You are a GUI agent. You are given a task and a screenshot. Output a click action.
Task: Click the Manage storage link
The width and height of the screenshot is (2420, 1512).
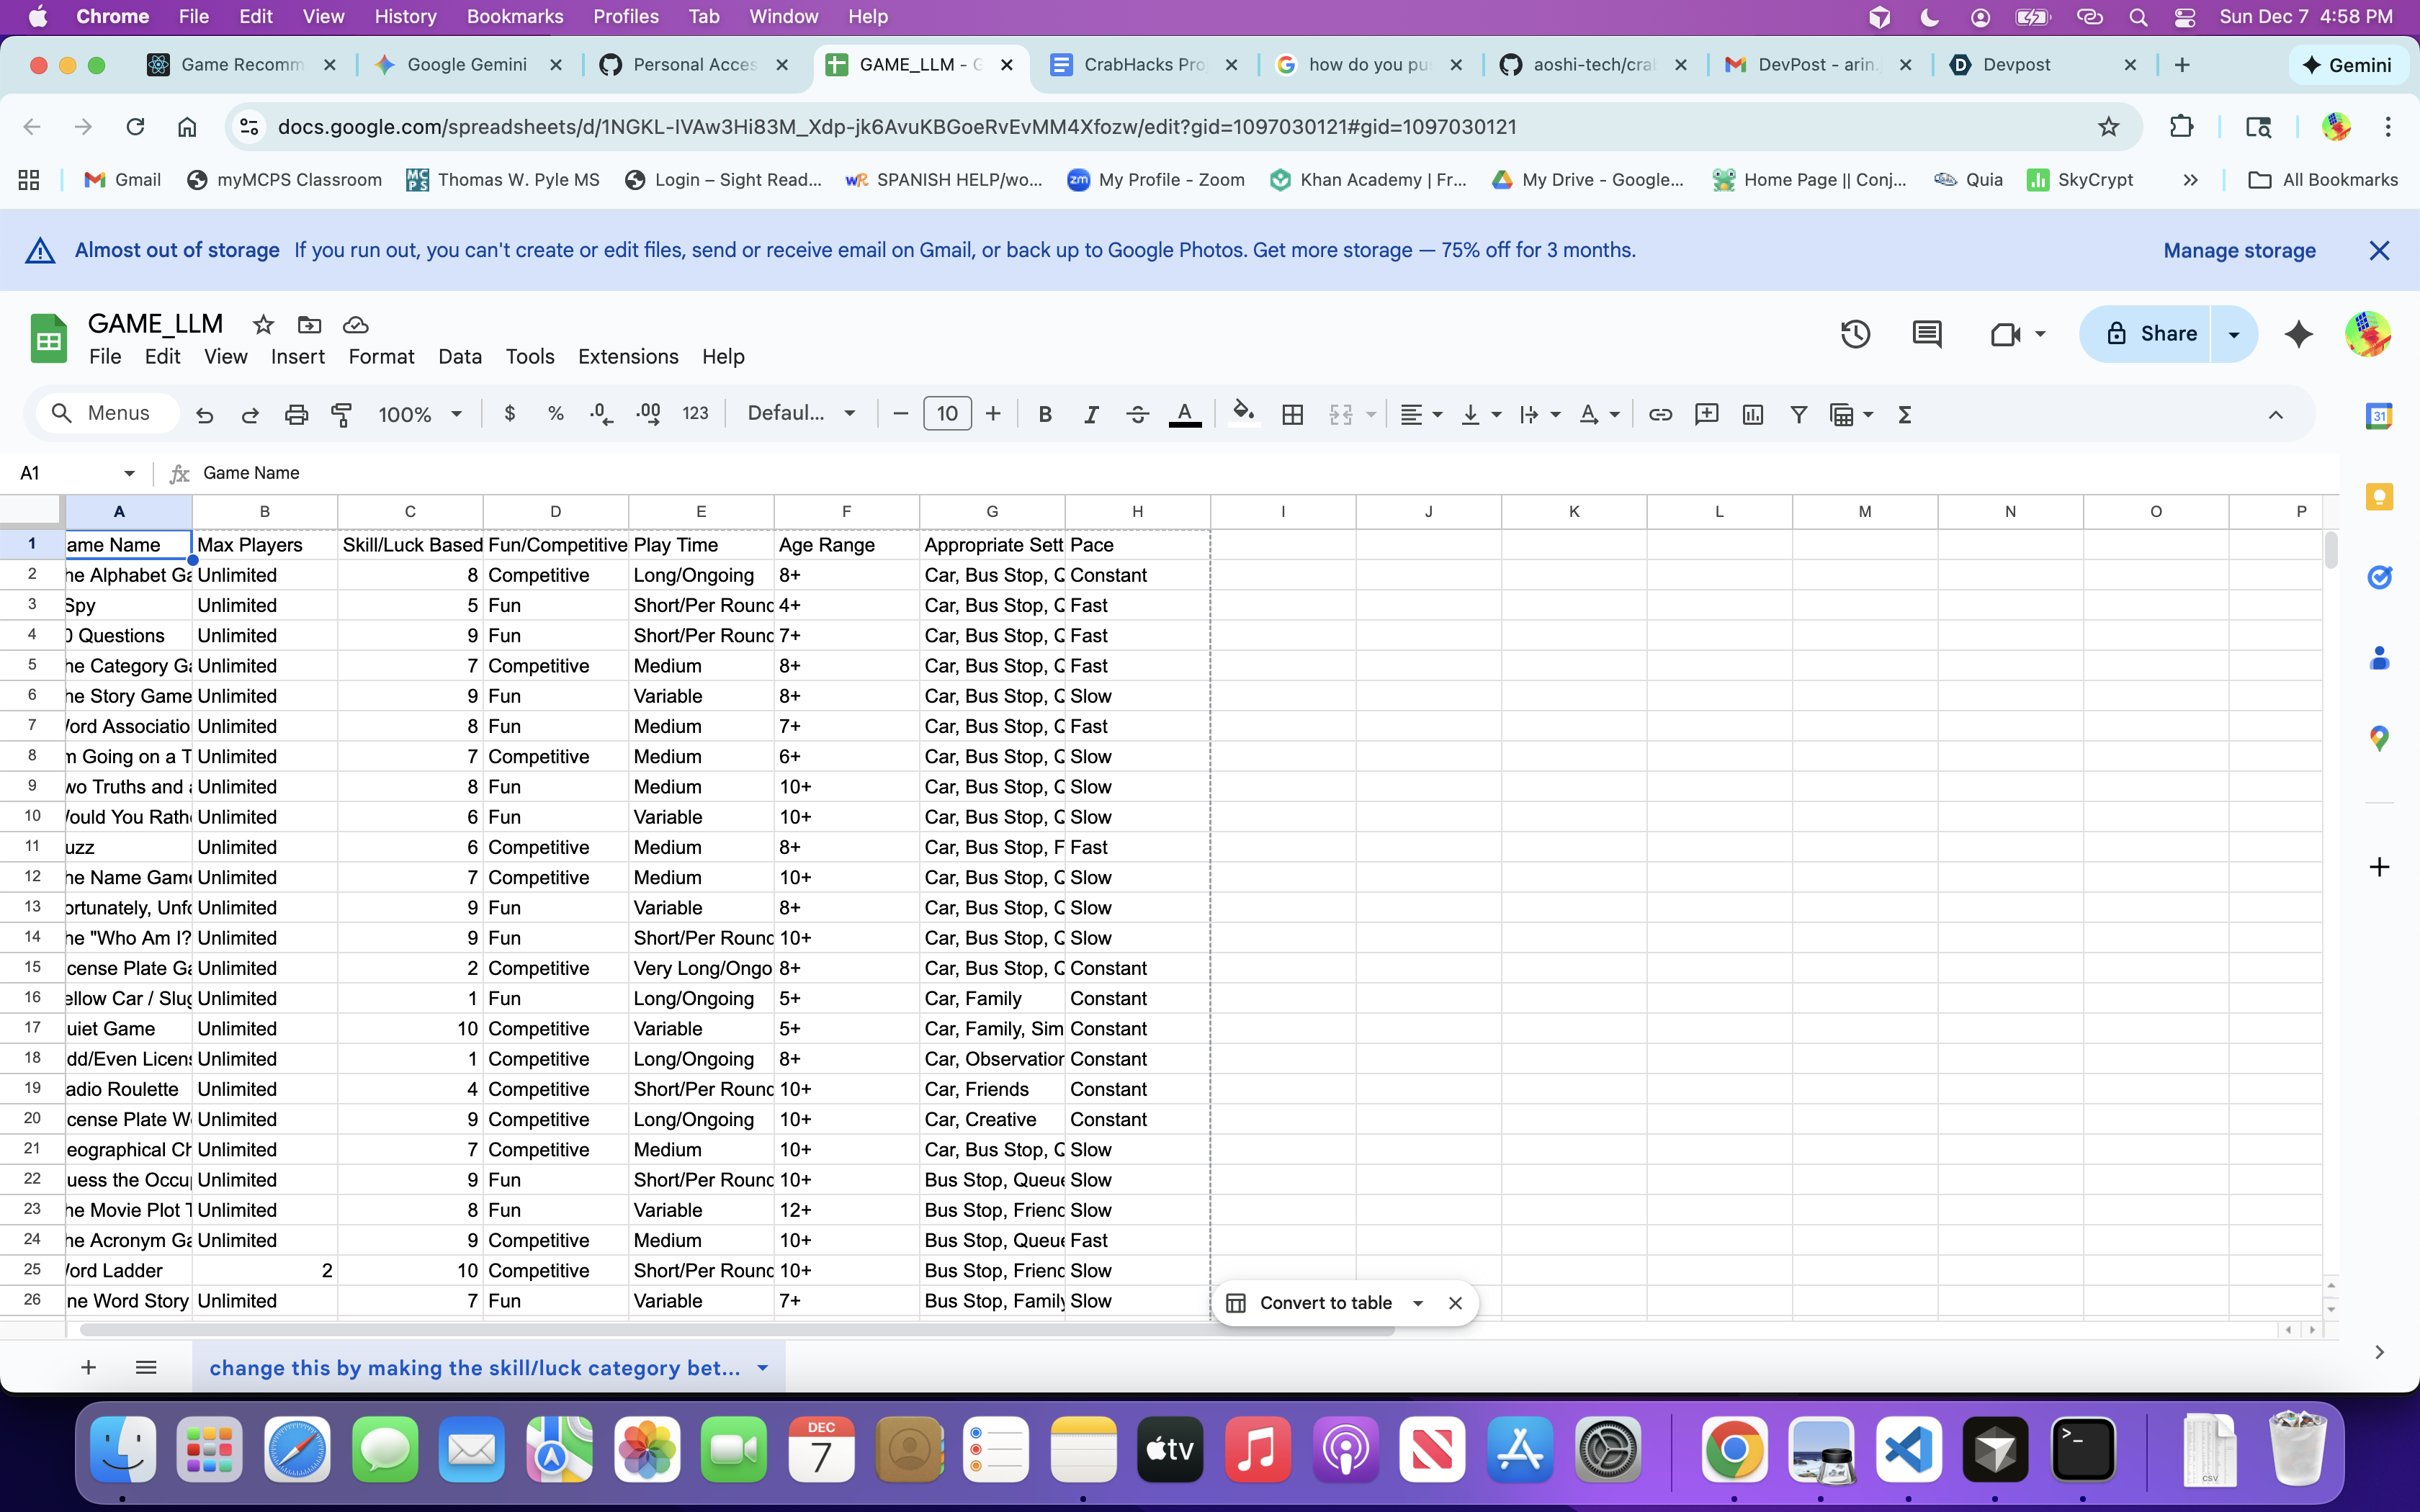(2239, 251)
